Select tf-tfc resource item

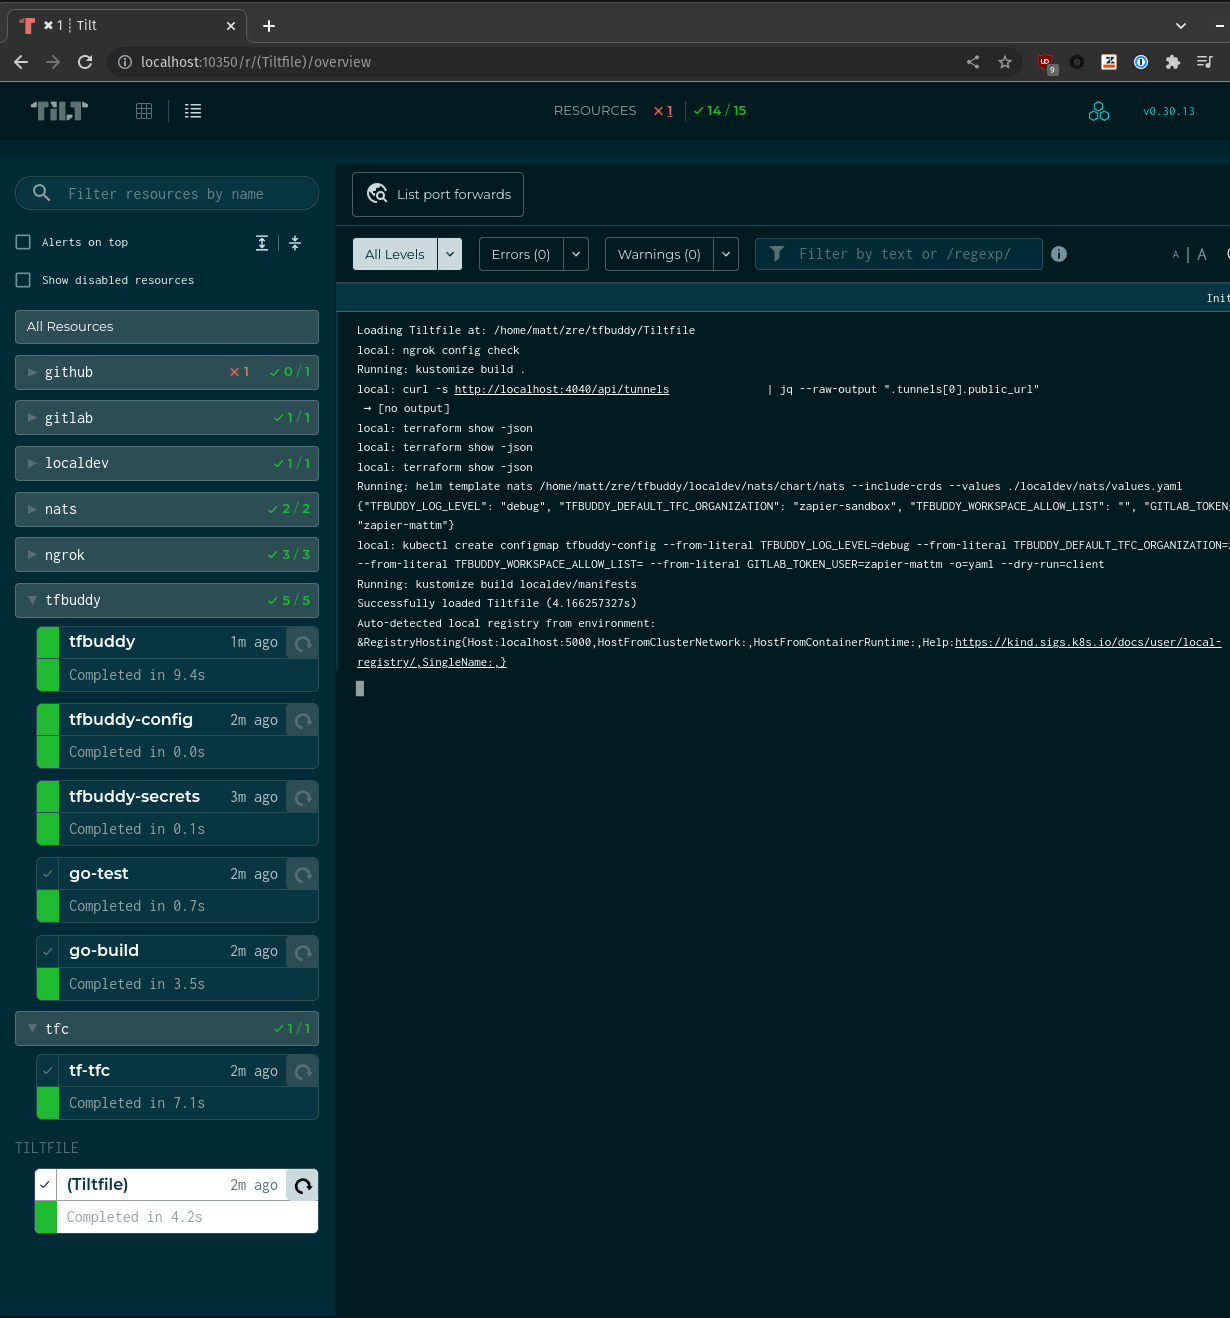[x=177, y=1087]
